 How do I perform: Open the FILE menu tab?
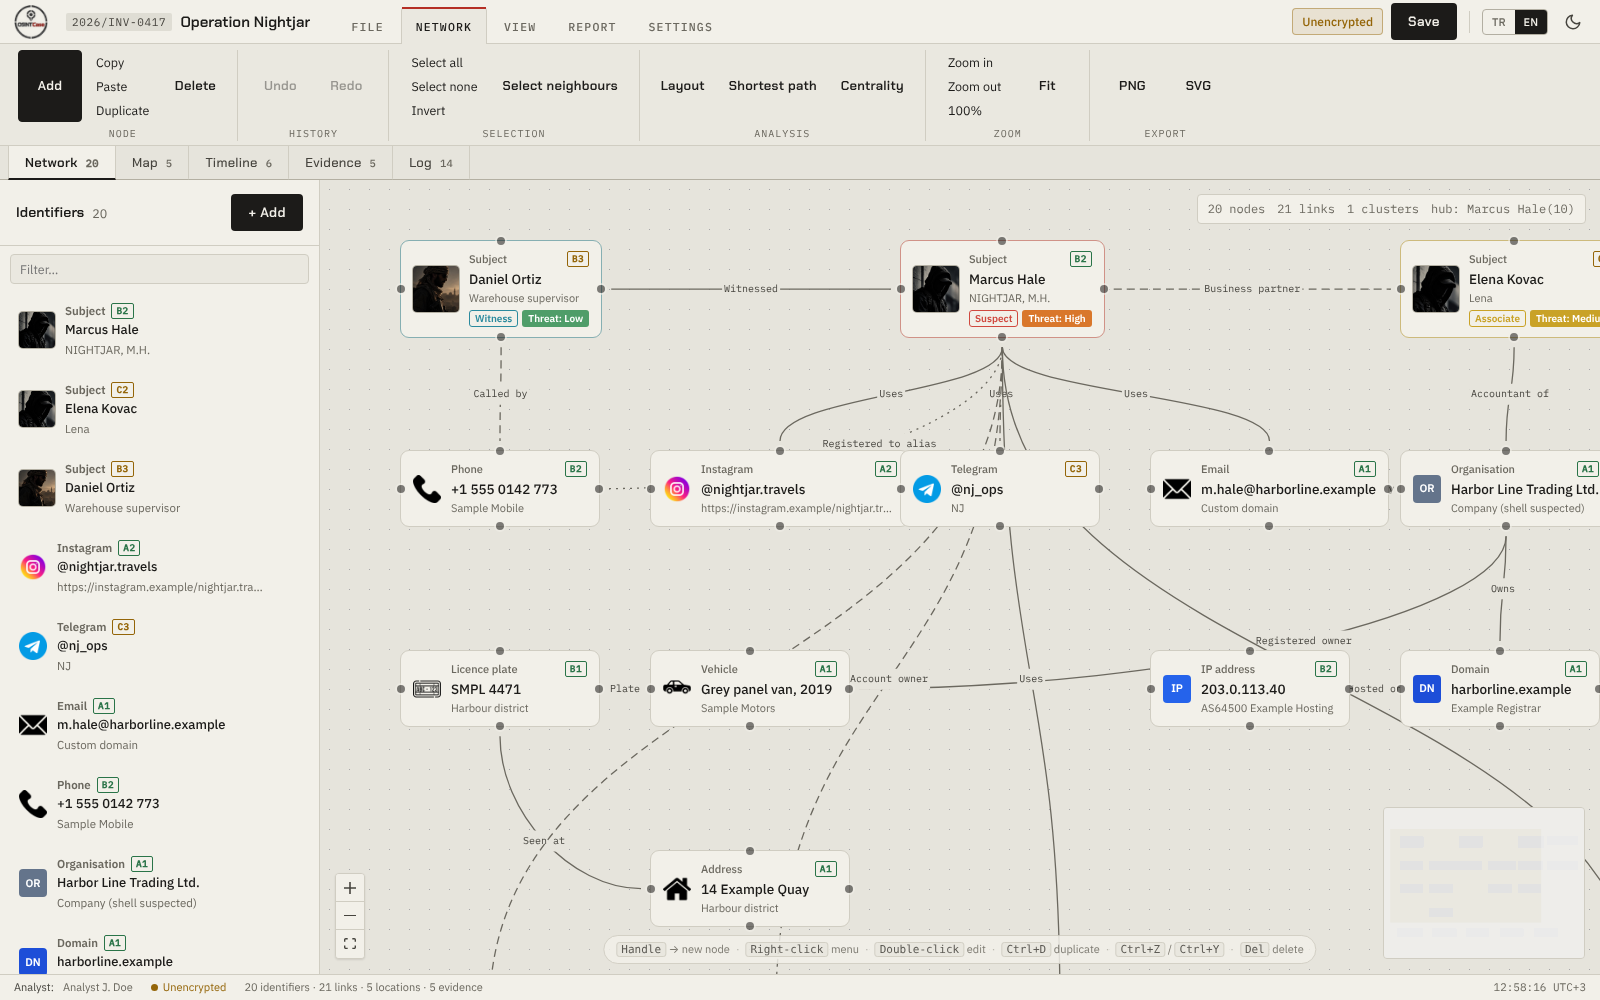tap(367, 27)
